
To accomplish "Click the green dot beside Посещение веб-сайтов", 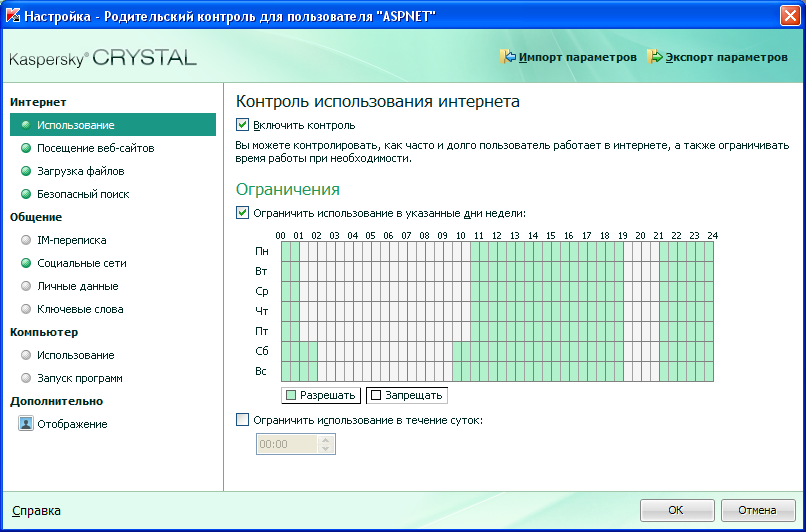I will click(26, 148).
